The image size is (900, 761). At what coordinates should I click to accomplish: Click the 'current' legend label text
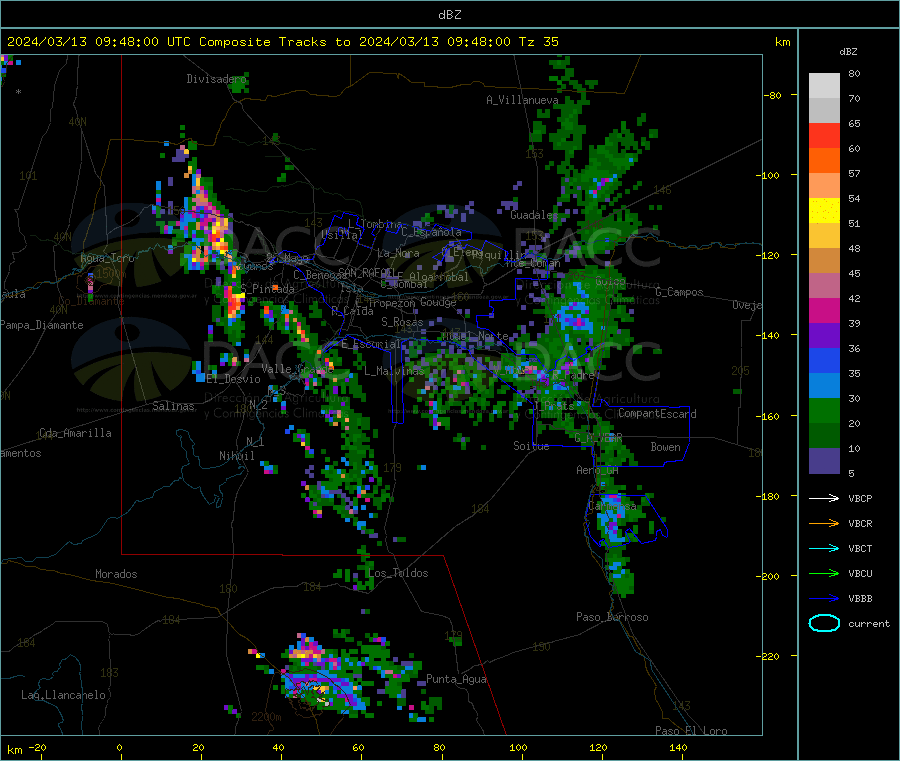869,623
